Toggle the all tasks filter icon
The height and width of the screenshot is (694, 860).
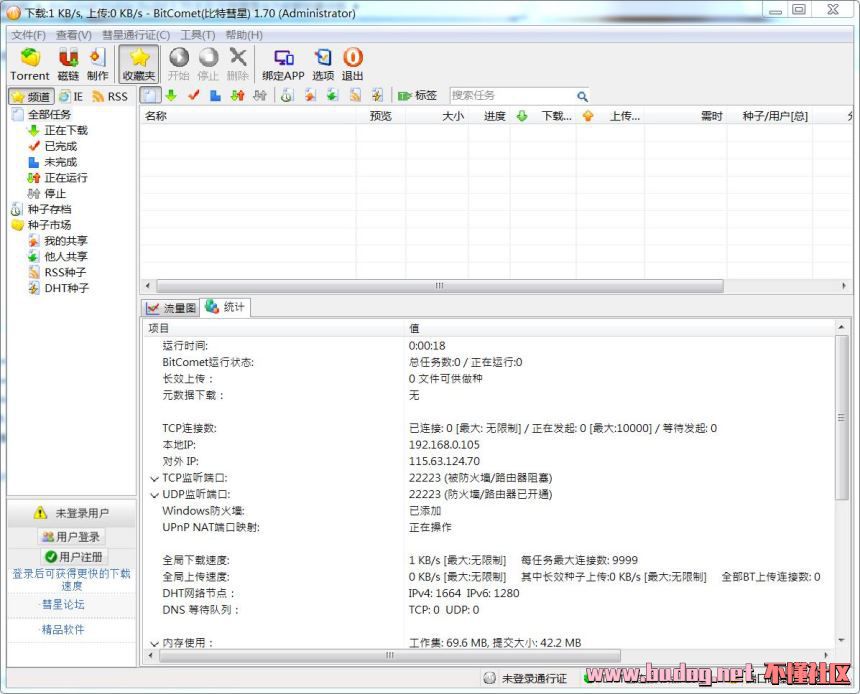(150, 95)
